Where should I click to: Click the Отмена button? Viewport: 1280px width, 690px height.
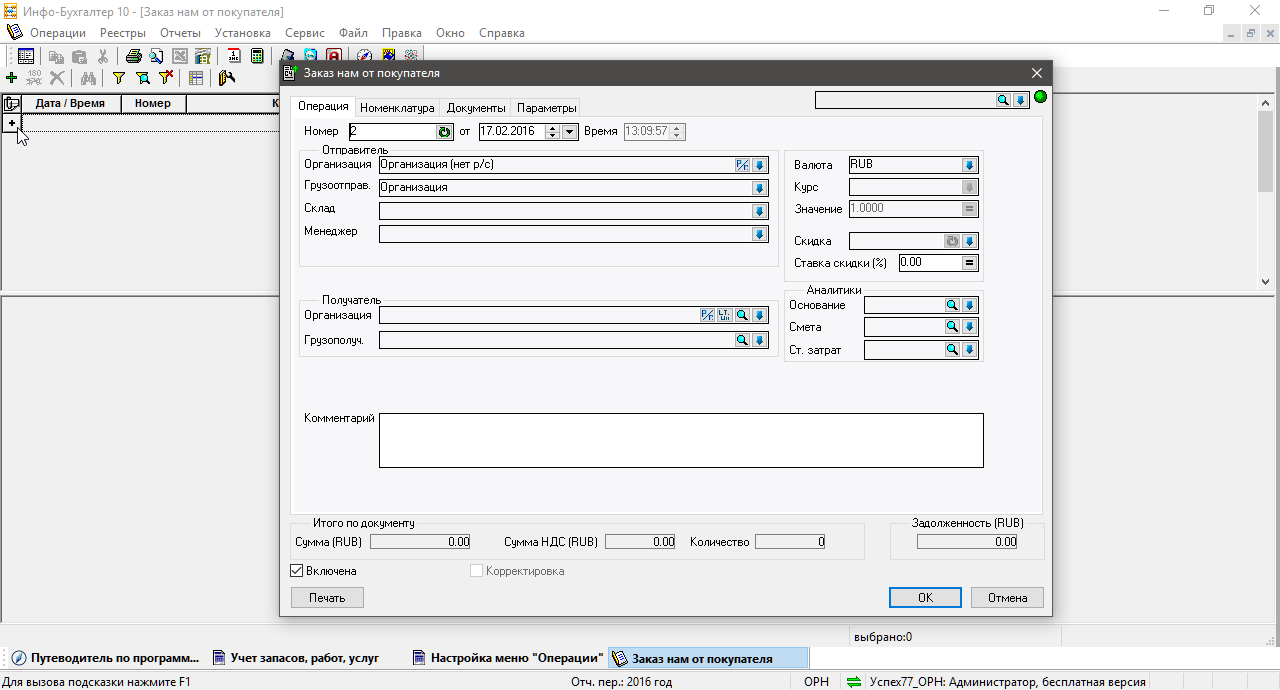[1007, 597]
